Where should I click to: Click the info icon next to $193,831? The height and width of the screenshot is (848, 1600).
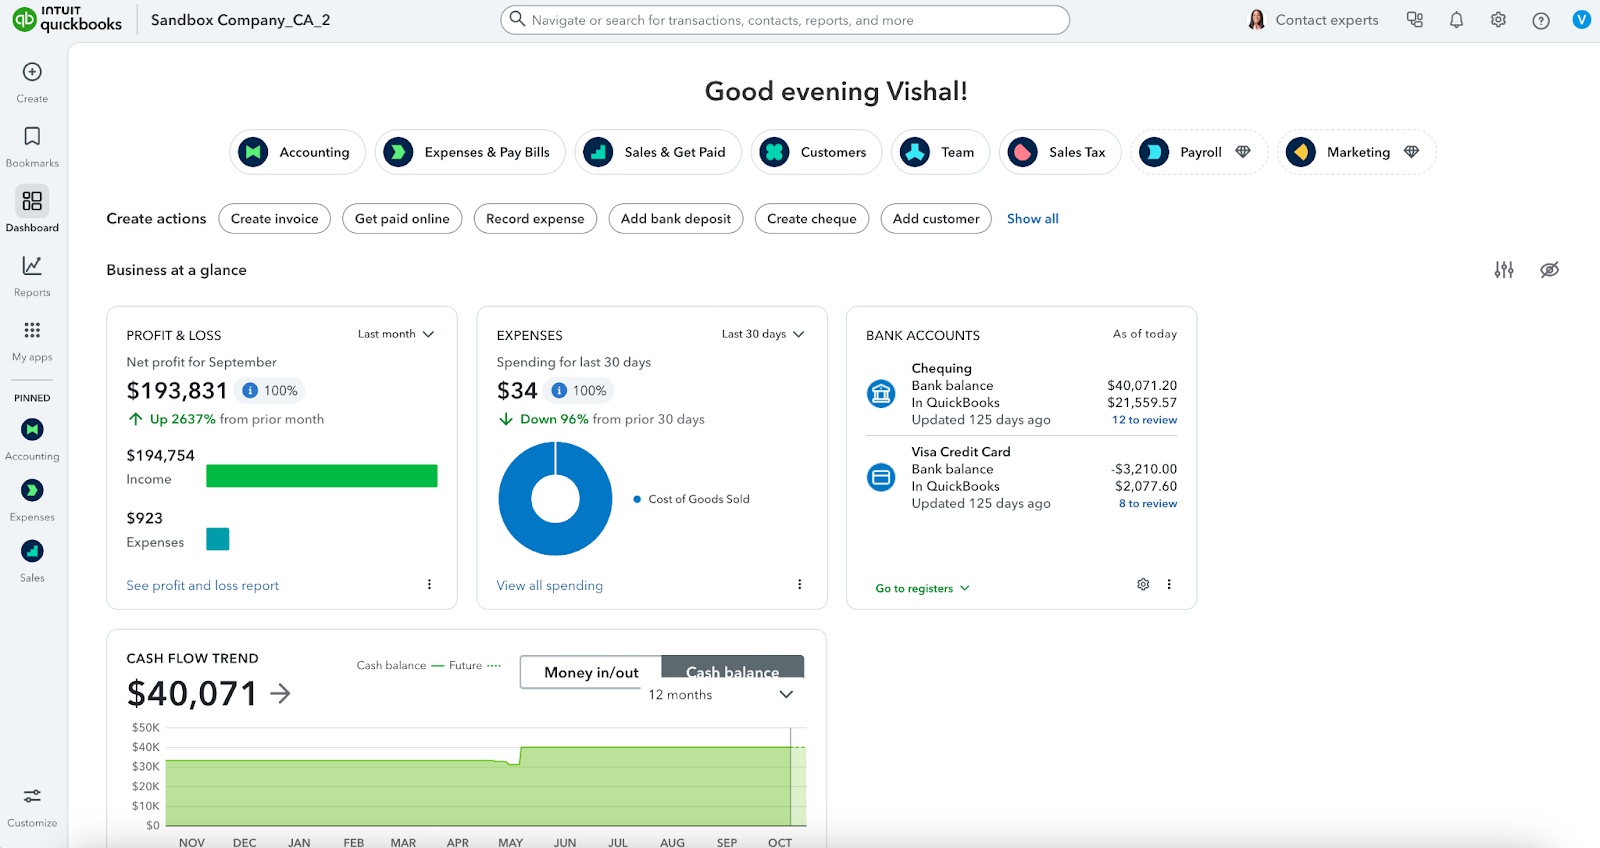pyautogui.click(x=250, y=391)
